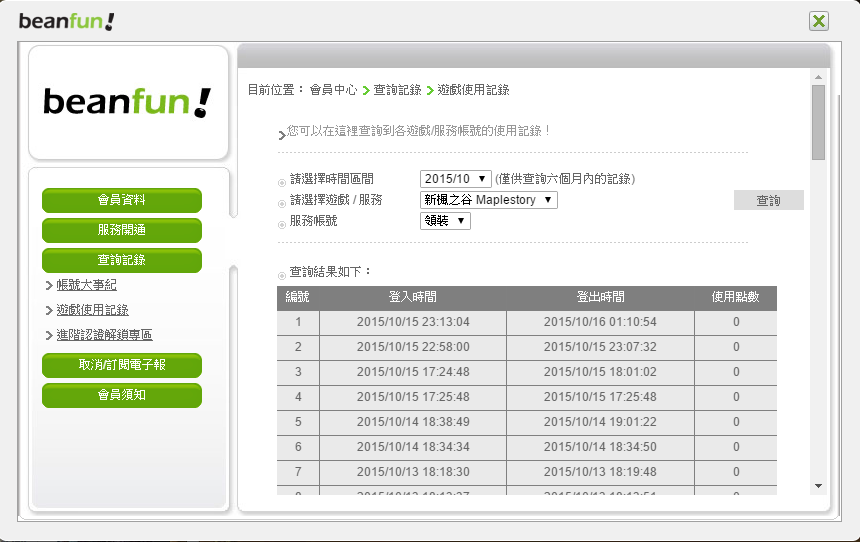Select logout time 2015/10/15 23:07:32 cell
860x542 pixels.
600,347
